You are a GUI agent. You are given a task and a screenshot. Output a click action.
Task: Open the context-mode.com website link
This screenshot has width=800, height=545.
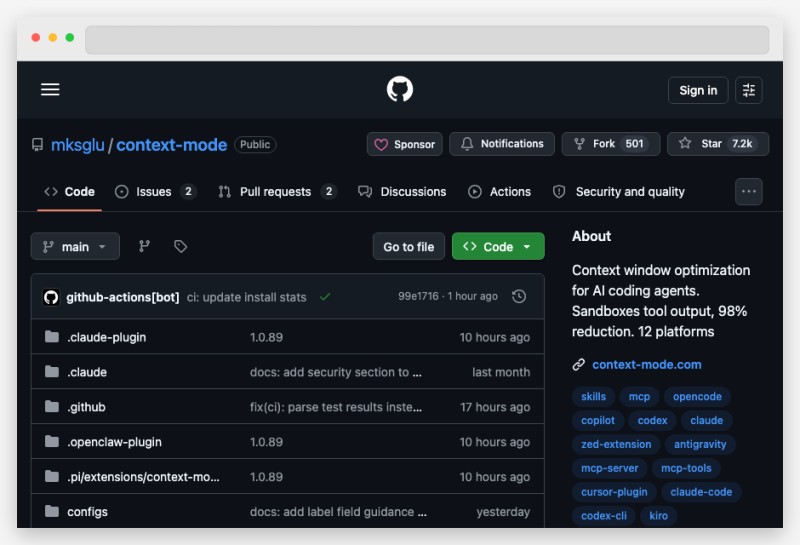[x=646, y=364]
